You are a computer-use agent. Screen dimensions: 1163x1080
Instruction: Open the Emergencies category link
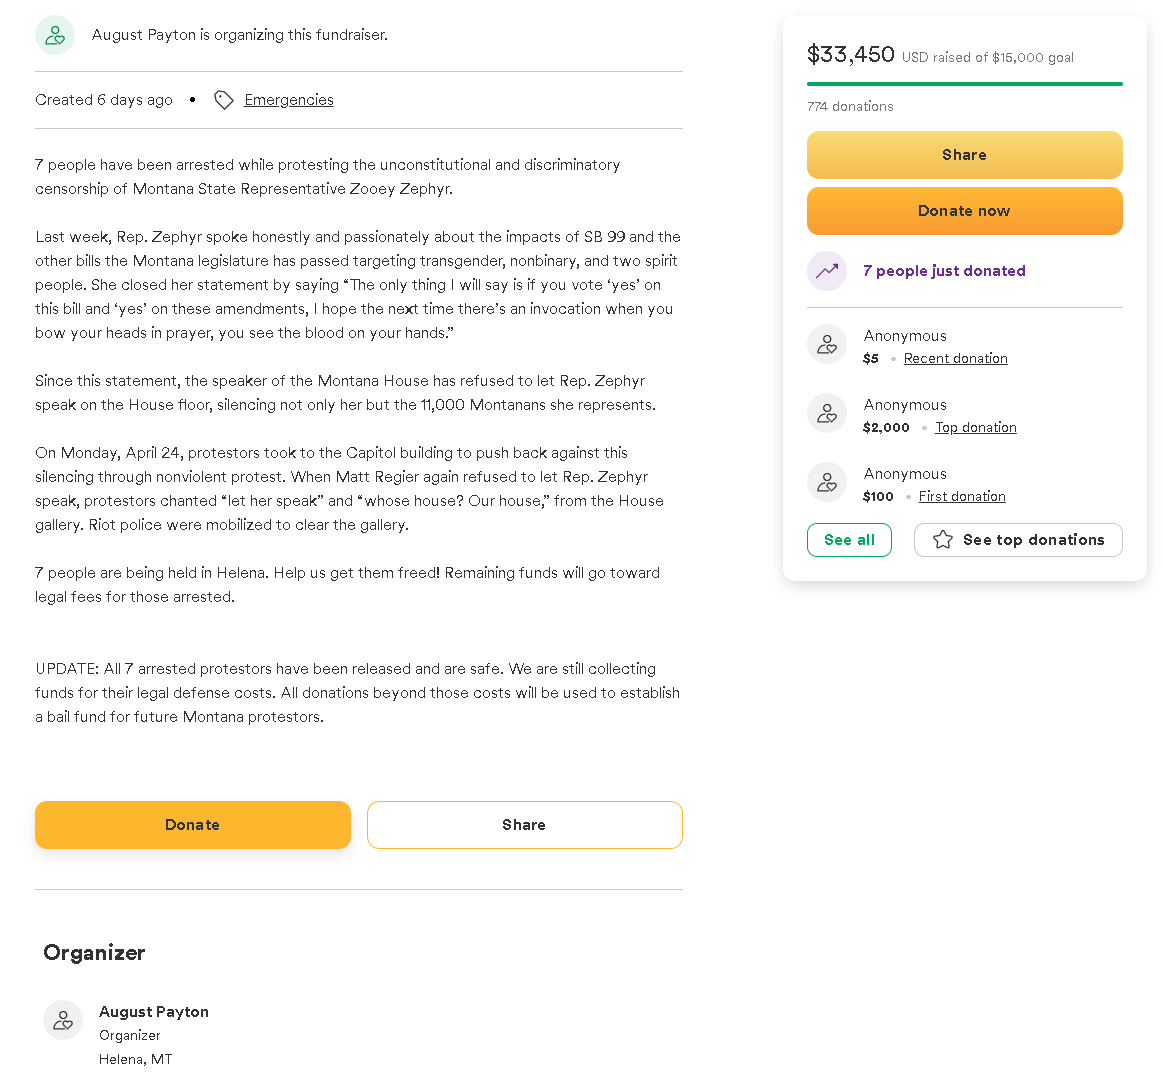click(x=289, y=100)
